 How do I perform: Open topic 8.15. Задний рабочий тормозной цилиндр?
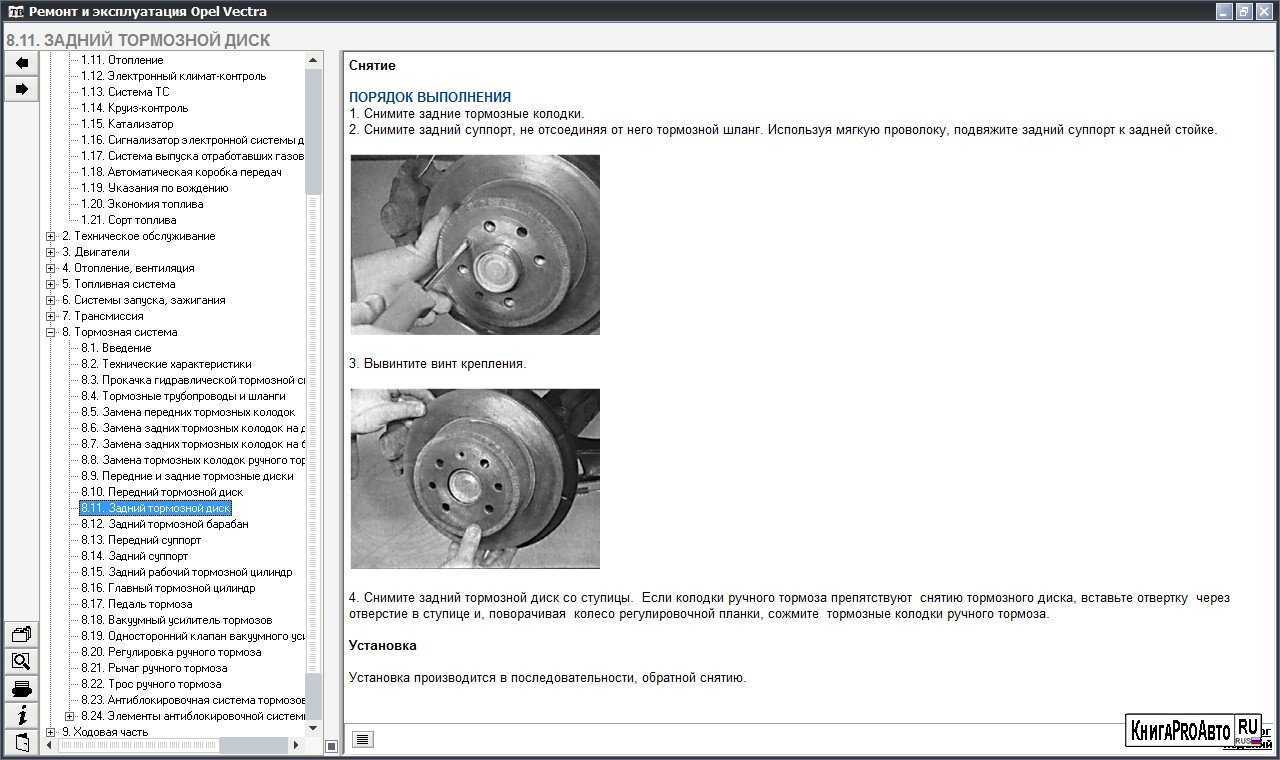[187, 572]
